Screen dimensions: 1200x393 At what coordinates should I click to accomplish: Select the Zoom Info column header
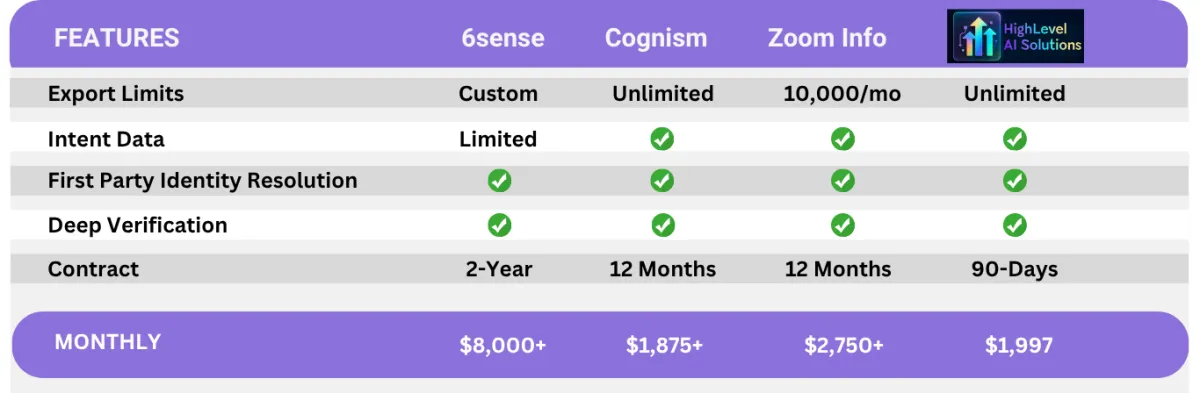[x=827, y=39]
